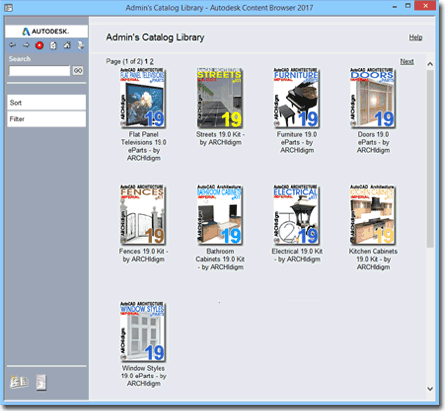Open the Flat Panel Televisions catalog thumbnail

coord(143,98)
